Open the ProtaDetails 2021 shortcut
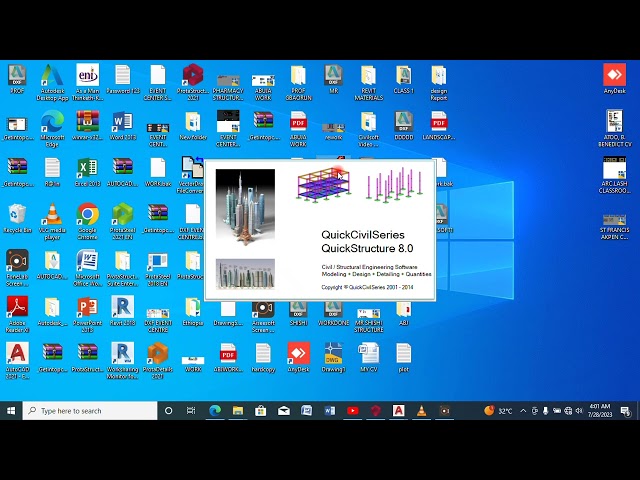The height and width of the screenshot is (480, 640). click(158, 361)
